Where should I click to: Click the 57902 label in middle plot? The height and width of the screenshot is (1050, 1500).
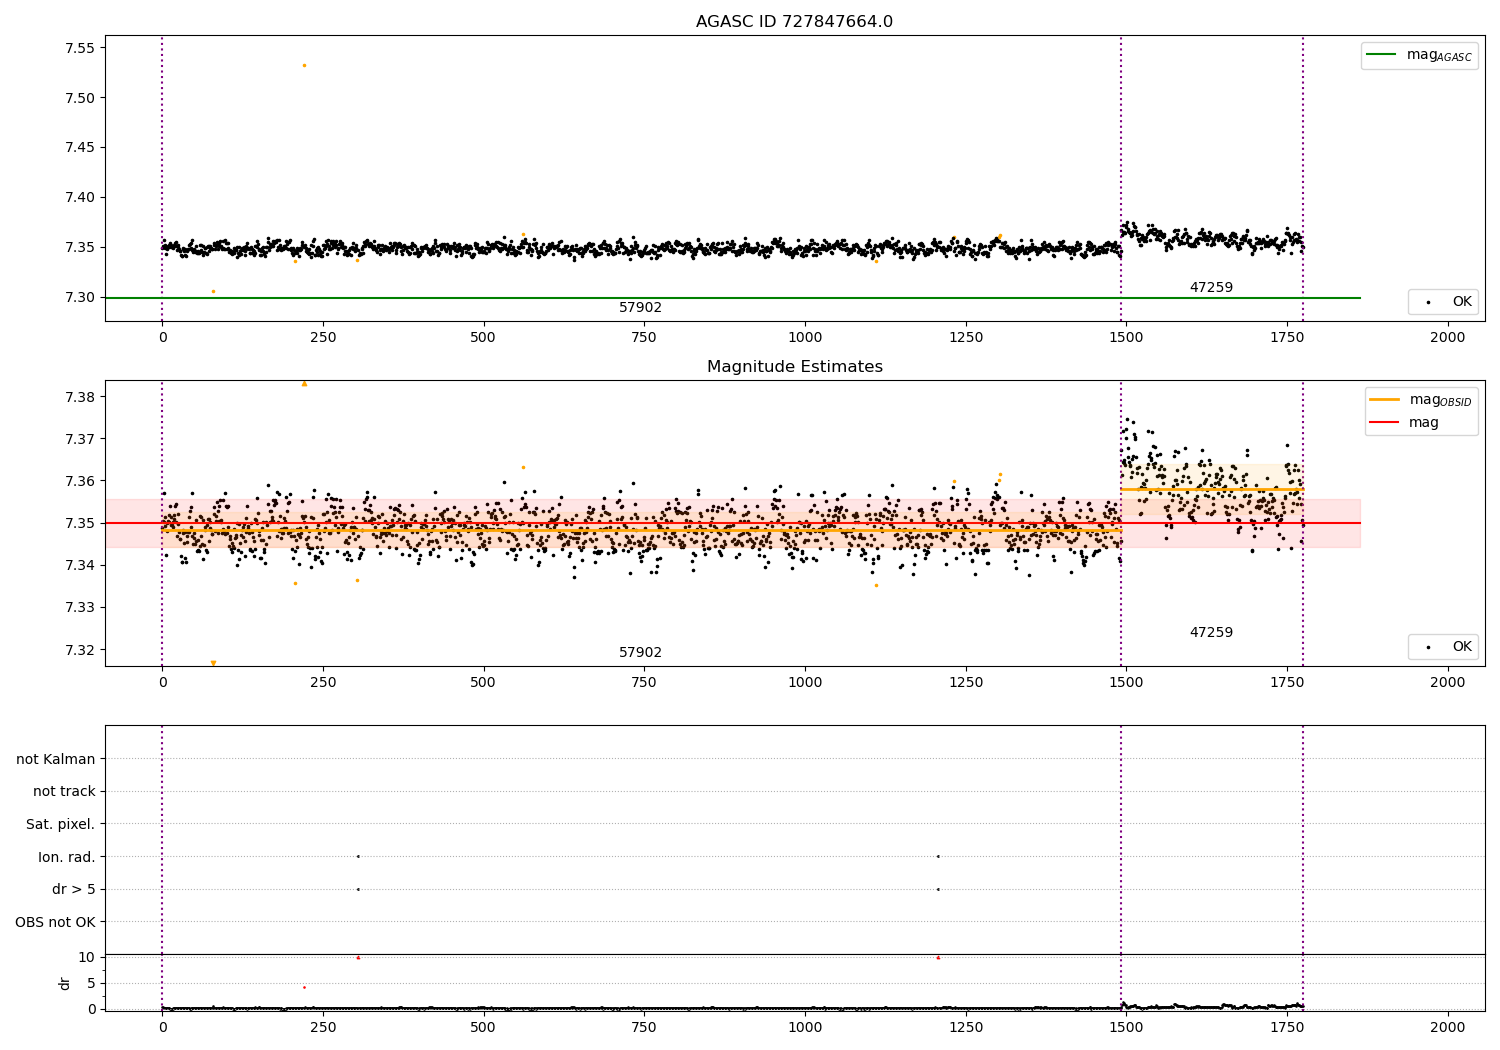click(640, 653)
